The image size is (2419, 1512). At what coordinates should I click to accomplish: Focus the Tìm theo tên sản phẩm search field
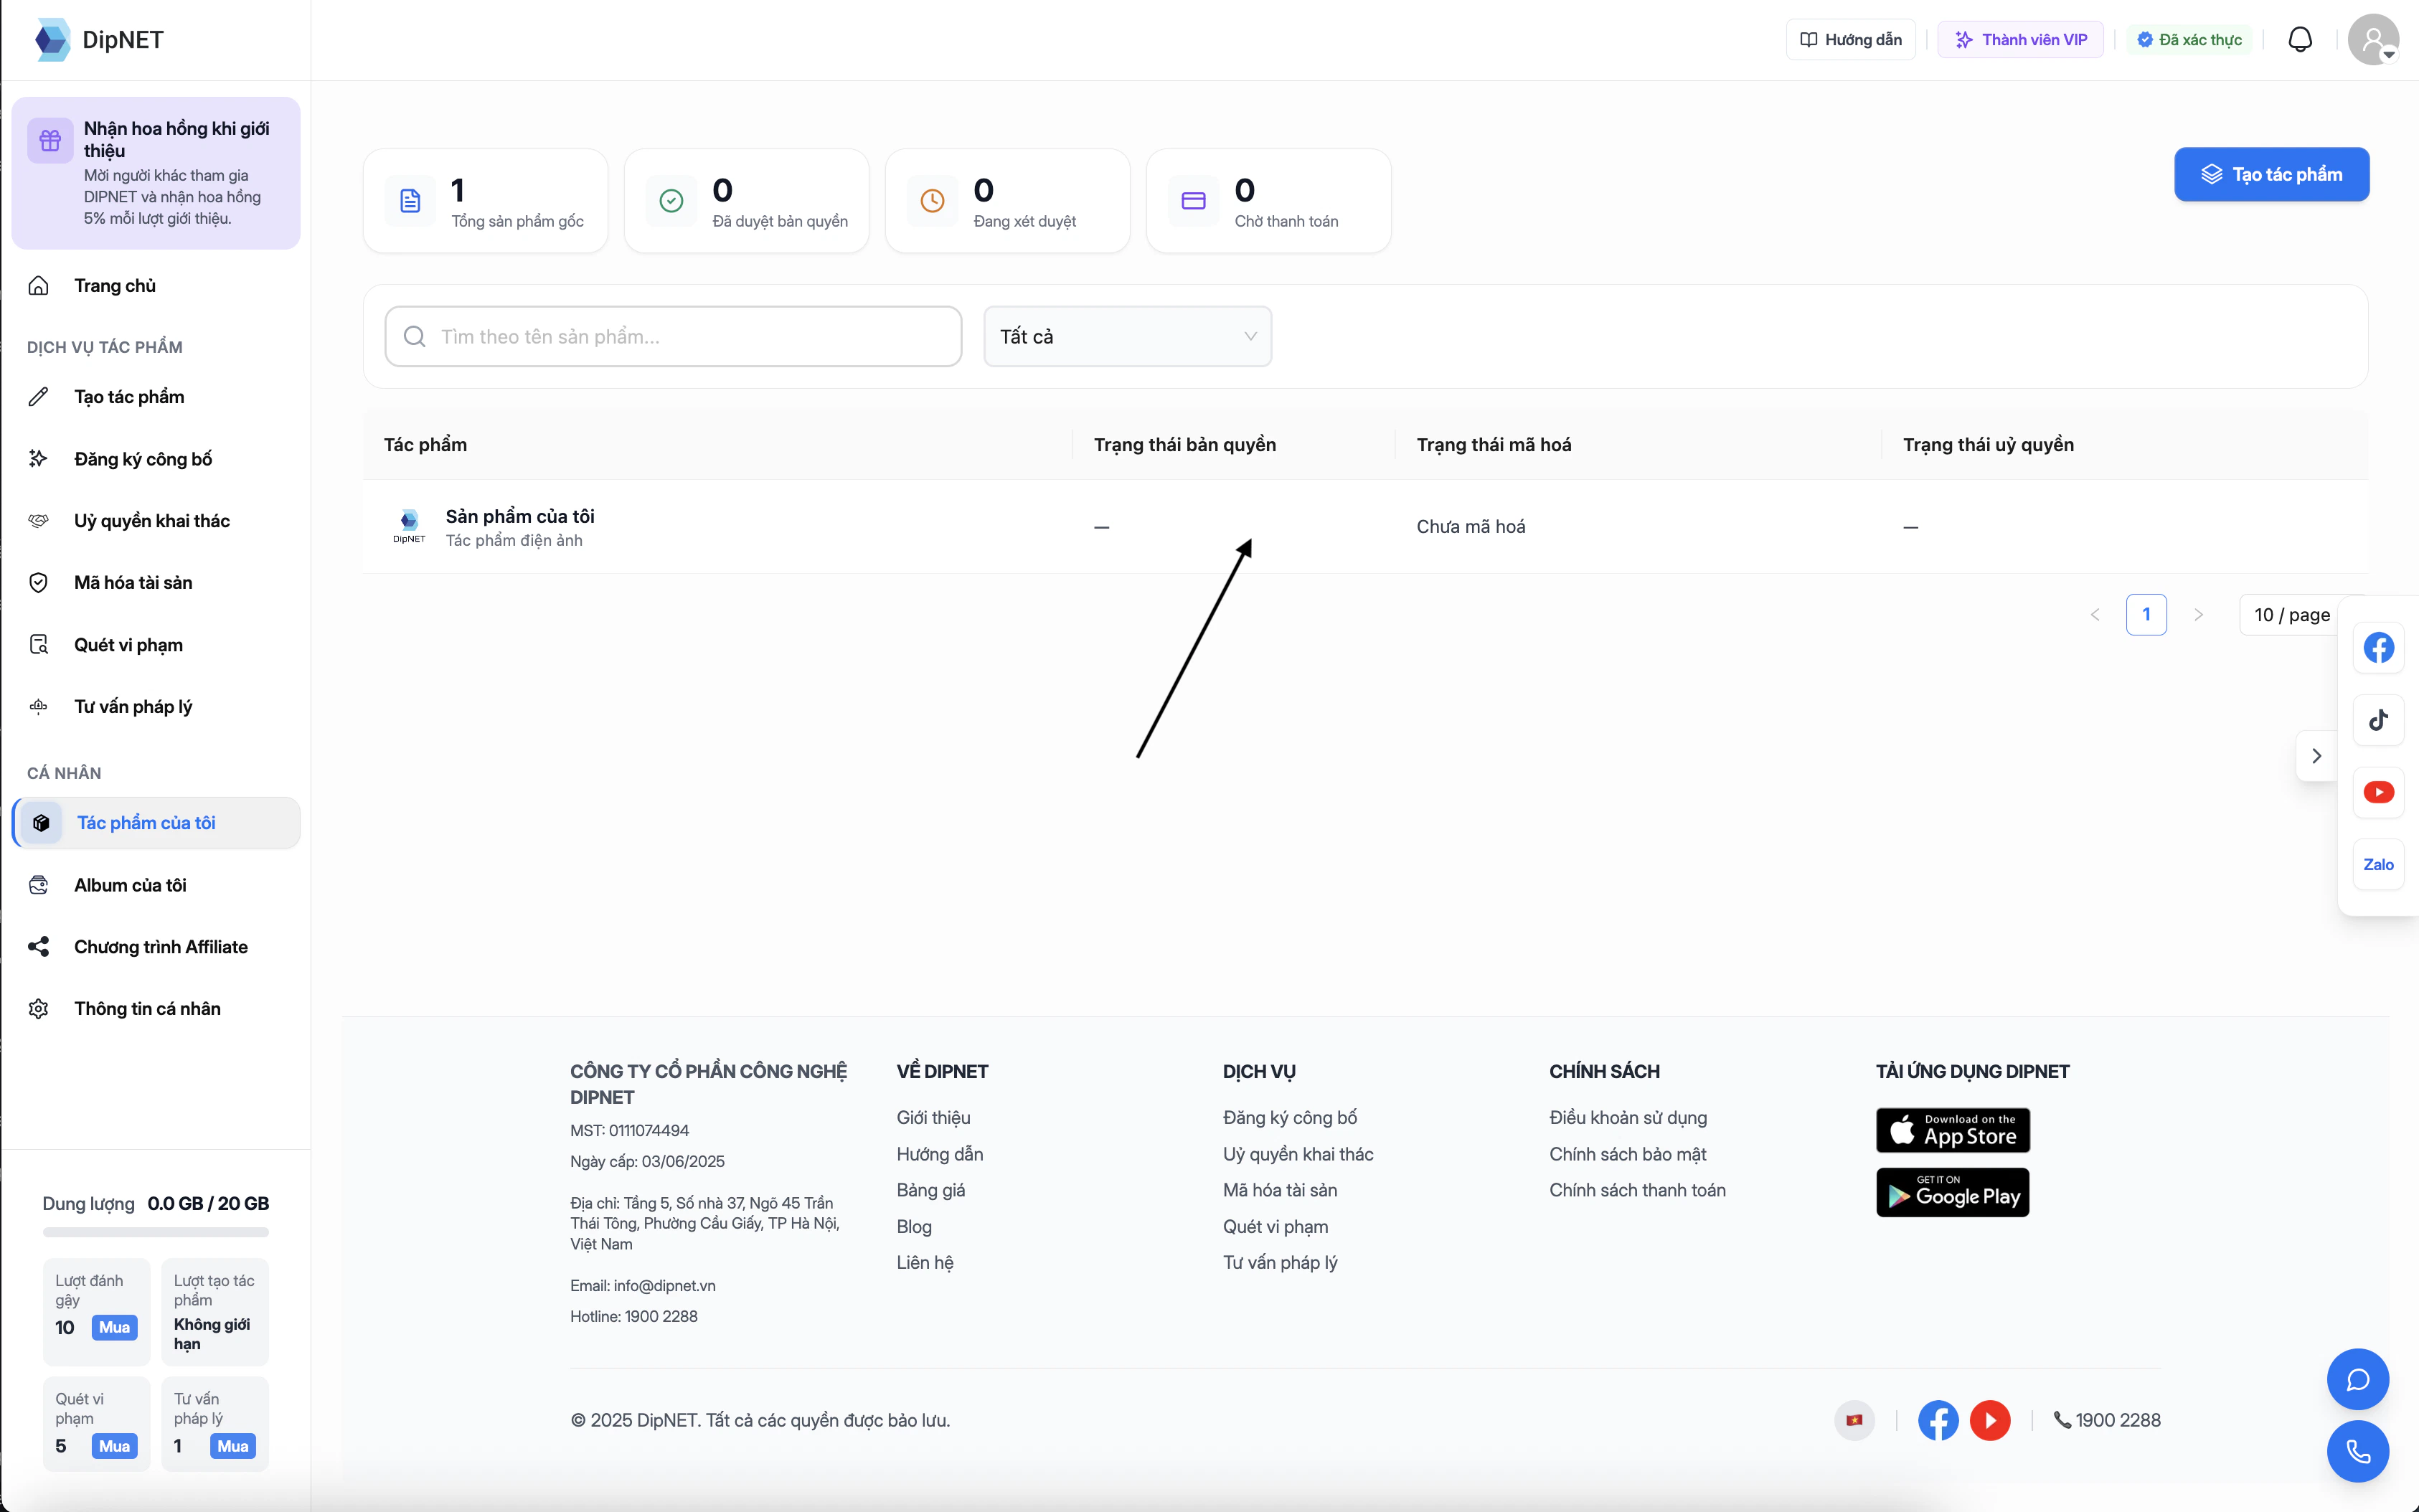pos(673,337)
